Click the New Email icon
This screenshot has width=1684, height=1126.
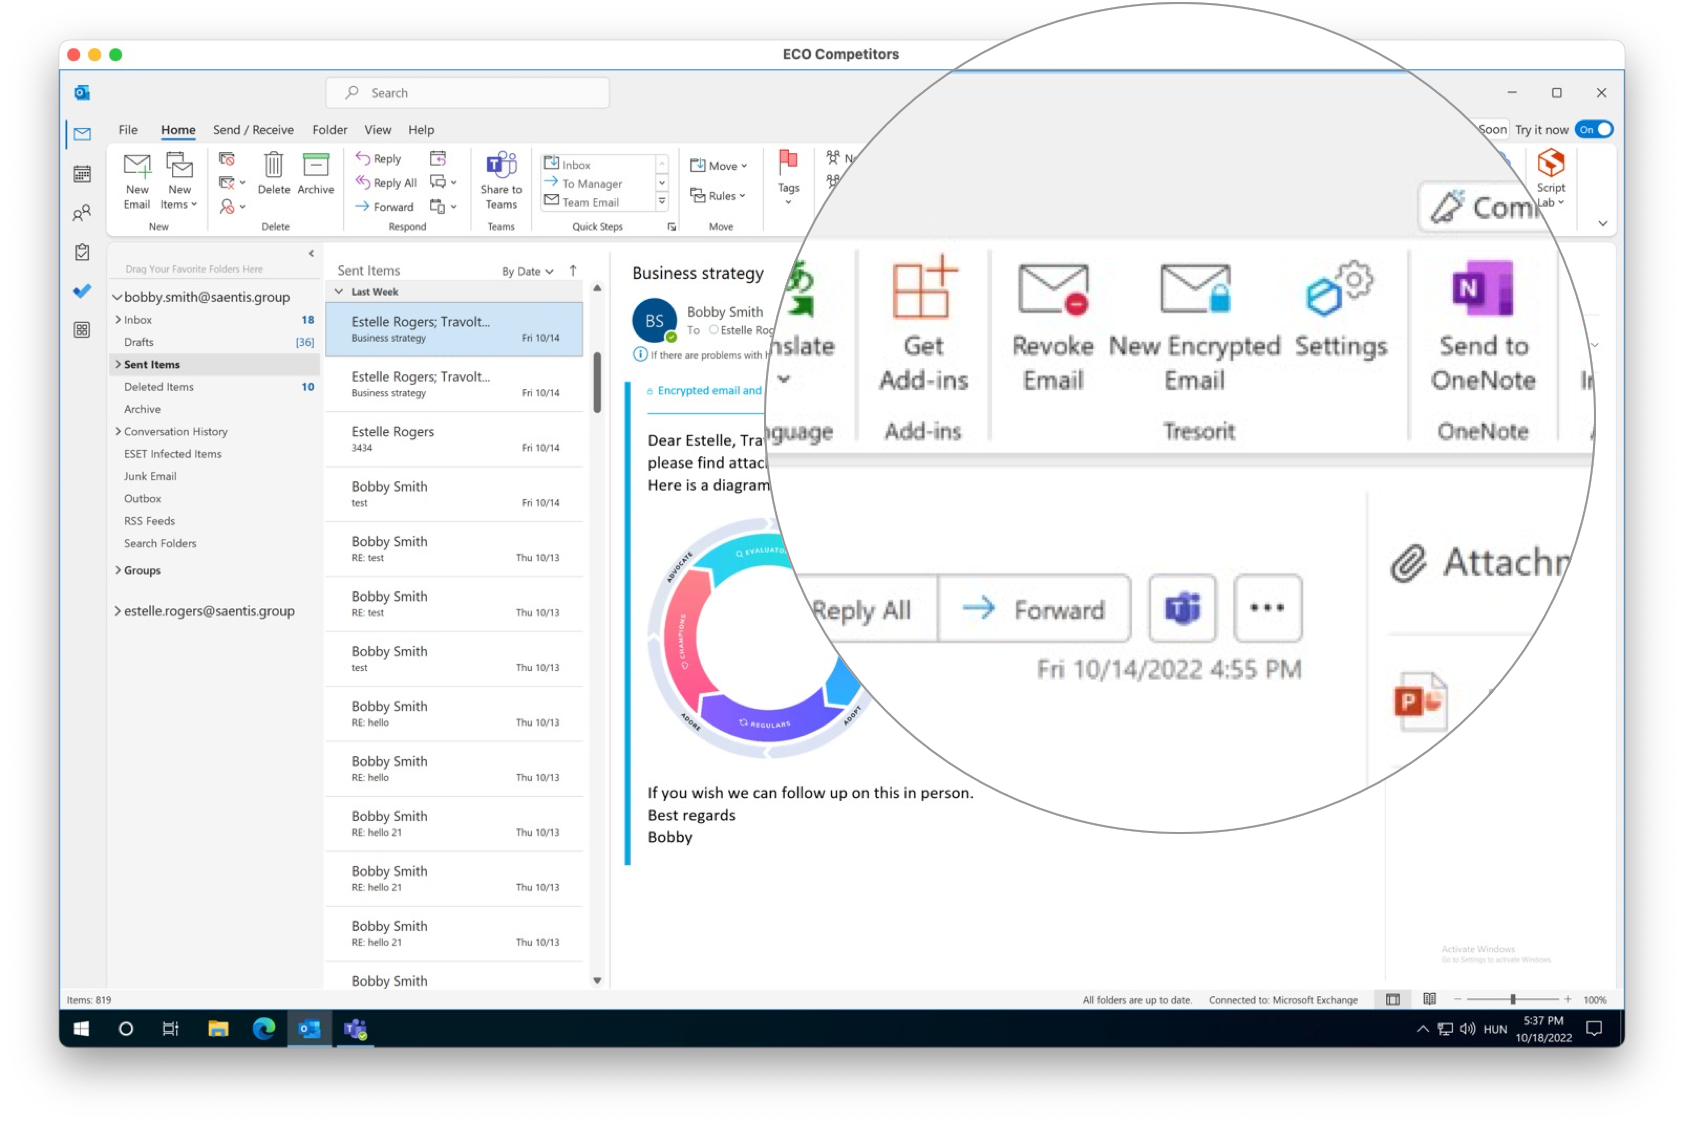click(137, 181)
